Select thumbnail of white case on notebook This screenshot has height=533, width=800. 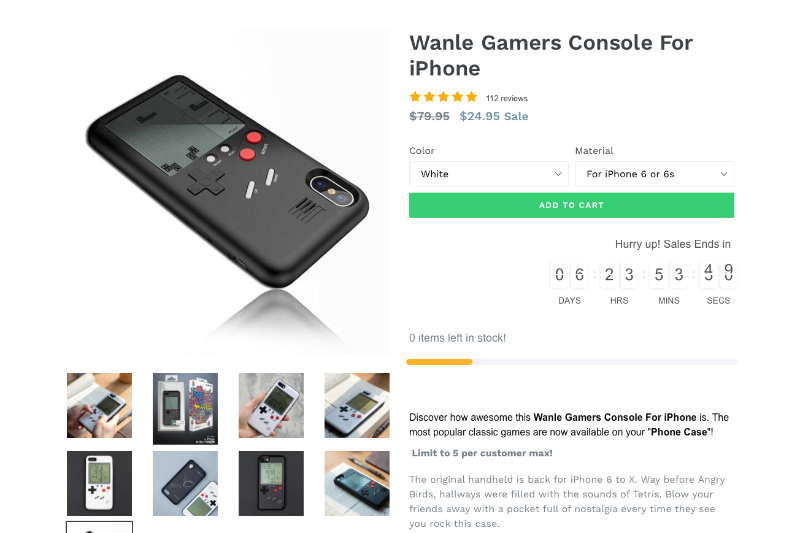pyautogui.click(x=357, y=405)
